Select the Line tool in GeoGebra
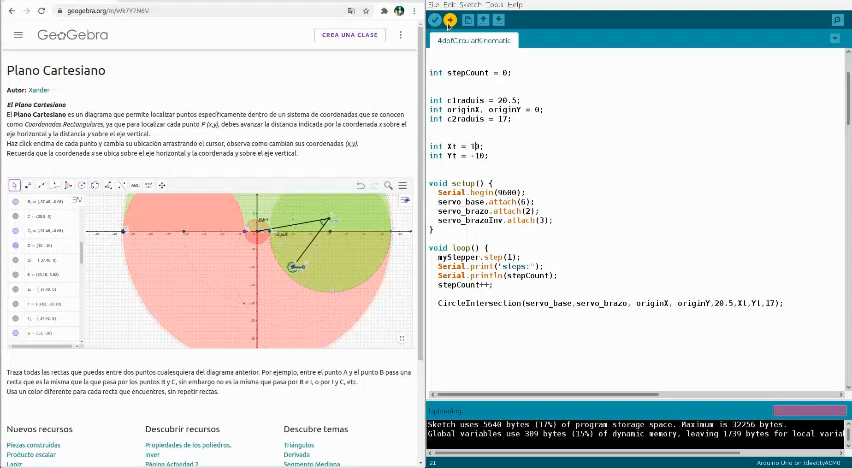Viewport: 852px width, 468px height. [x=41, y=185]
